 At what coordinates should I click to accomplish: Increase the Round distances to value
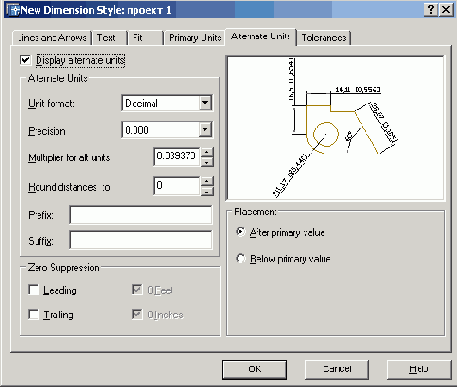(x=207, y=181)
